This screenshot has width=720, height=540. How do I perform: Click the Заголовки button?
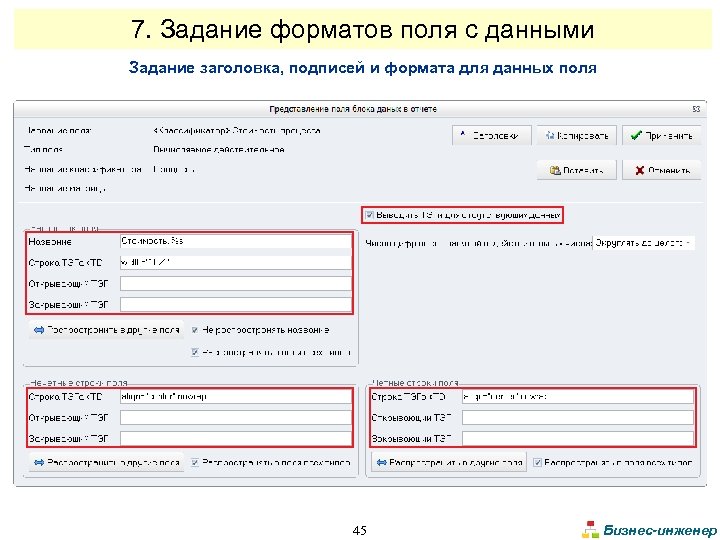click(491, 135)
